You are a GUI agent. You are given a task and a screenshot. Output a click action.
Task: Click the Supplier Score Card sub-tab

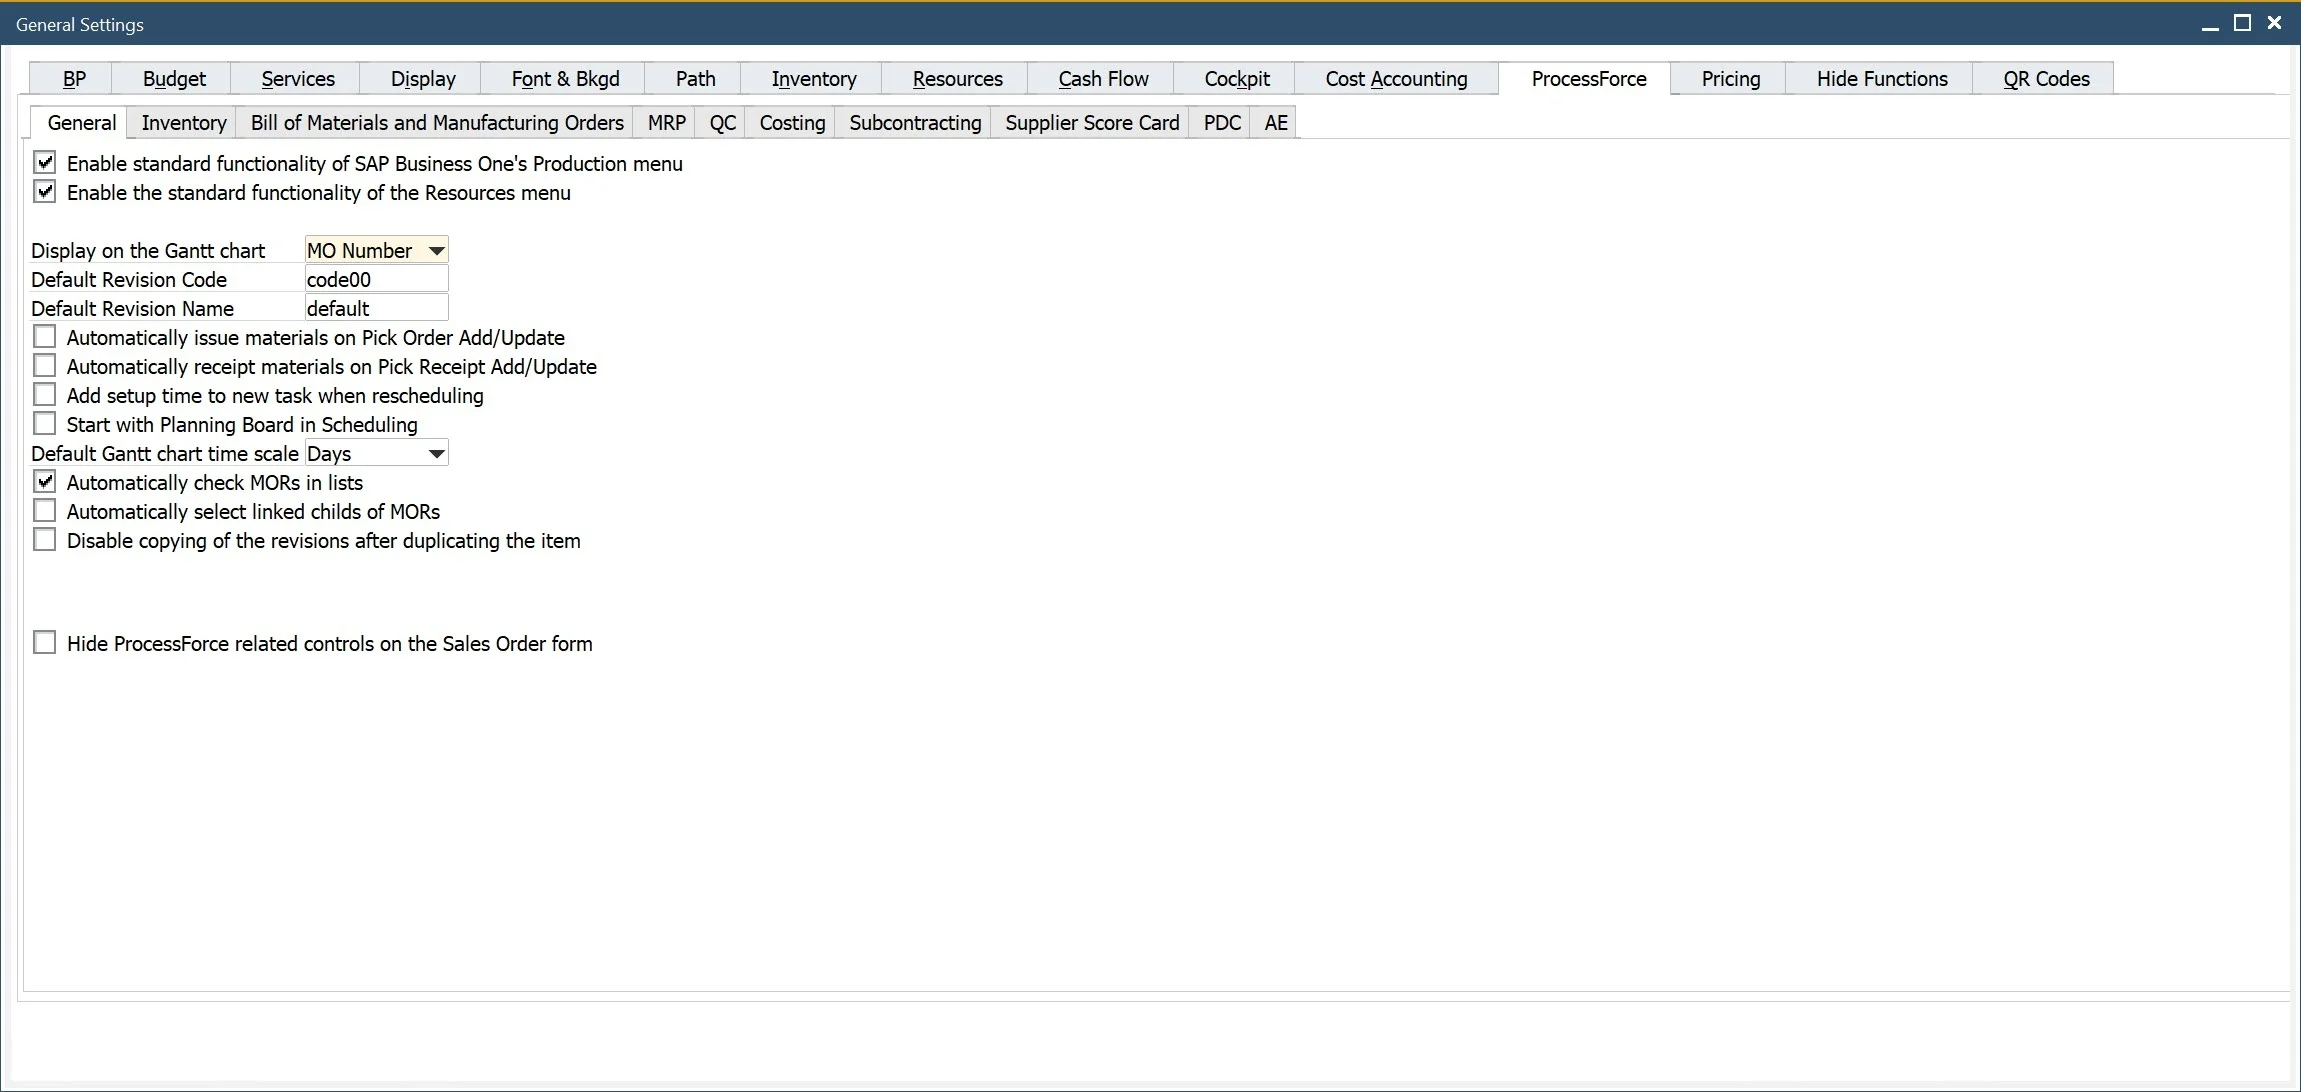tap(1092, 122)
